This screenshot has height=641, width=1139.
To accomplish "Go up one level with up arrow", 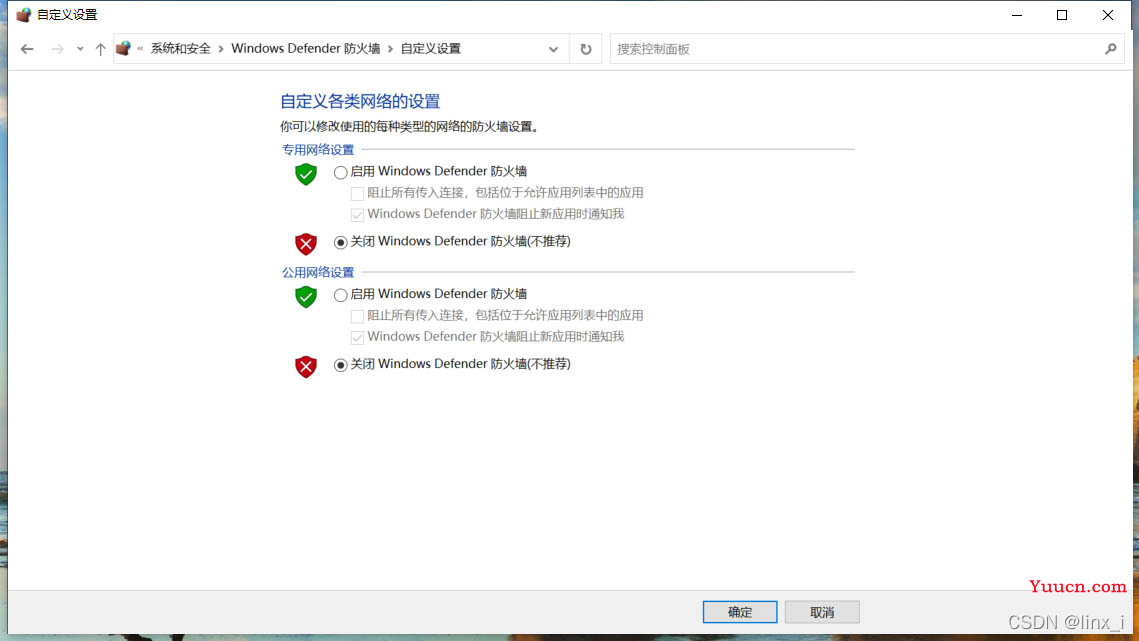I will tap(100, 49).
